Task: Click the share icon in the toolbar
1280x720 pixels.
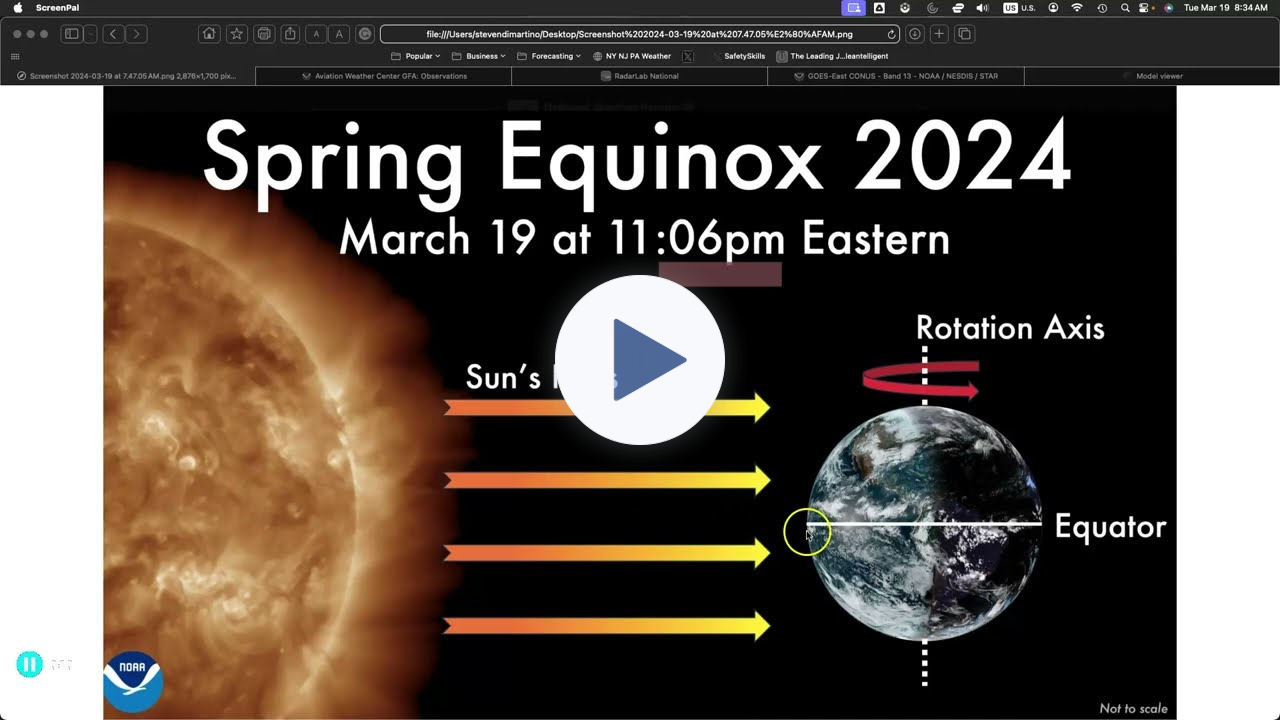Action: pyautogui.click(x=291, y=33)
